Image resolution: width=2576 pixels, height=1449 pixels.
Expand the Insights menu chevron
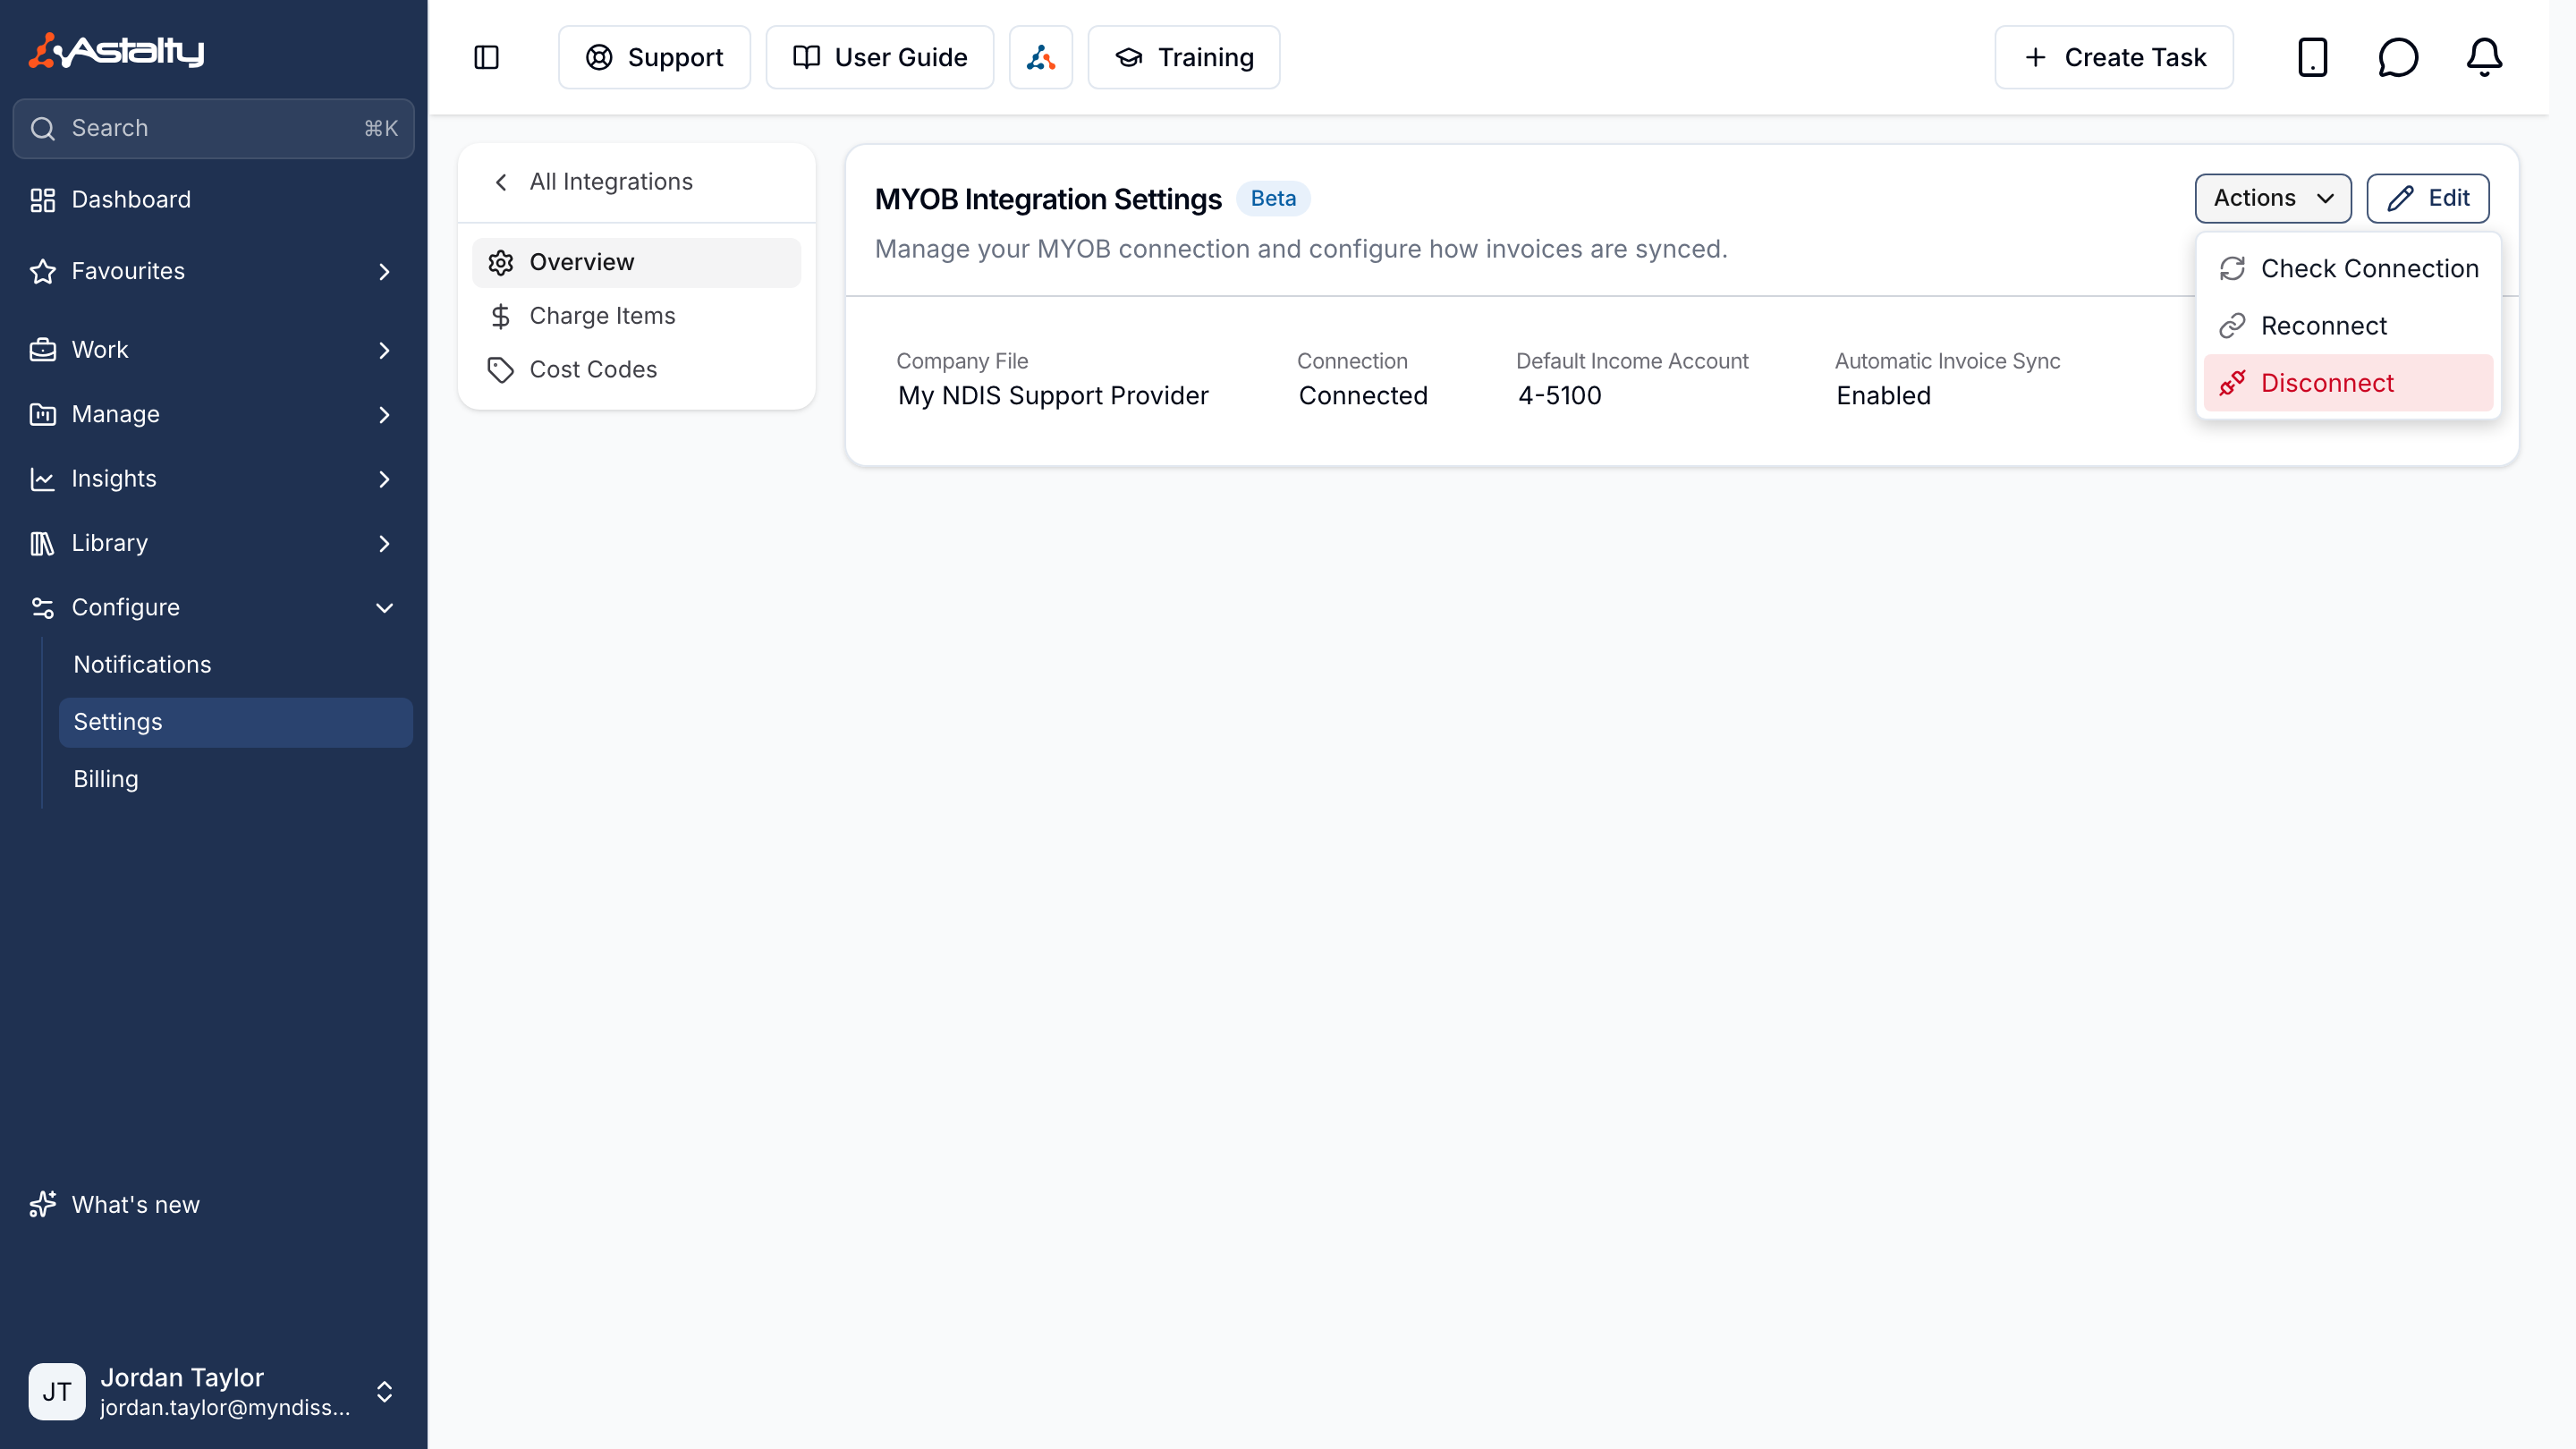(384, 479)
